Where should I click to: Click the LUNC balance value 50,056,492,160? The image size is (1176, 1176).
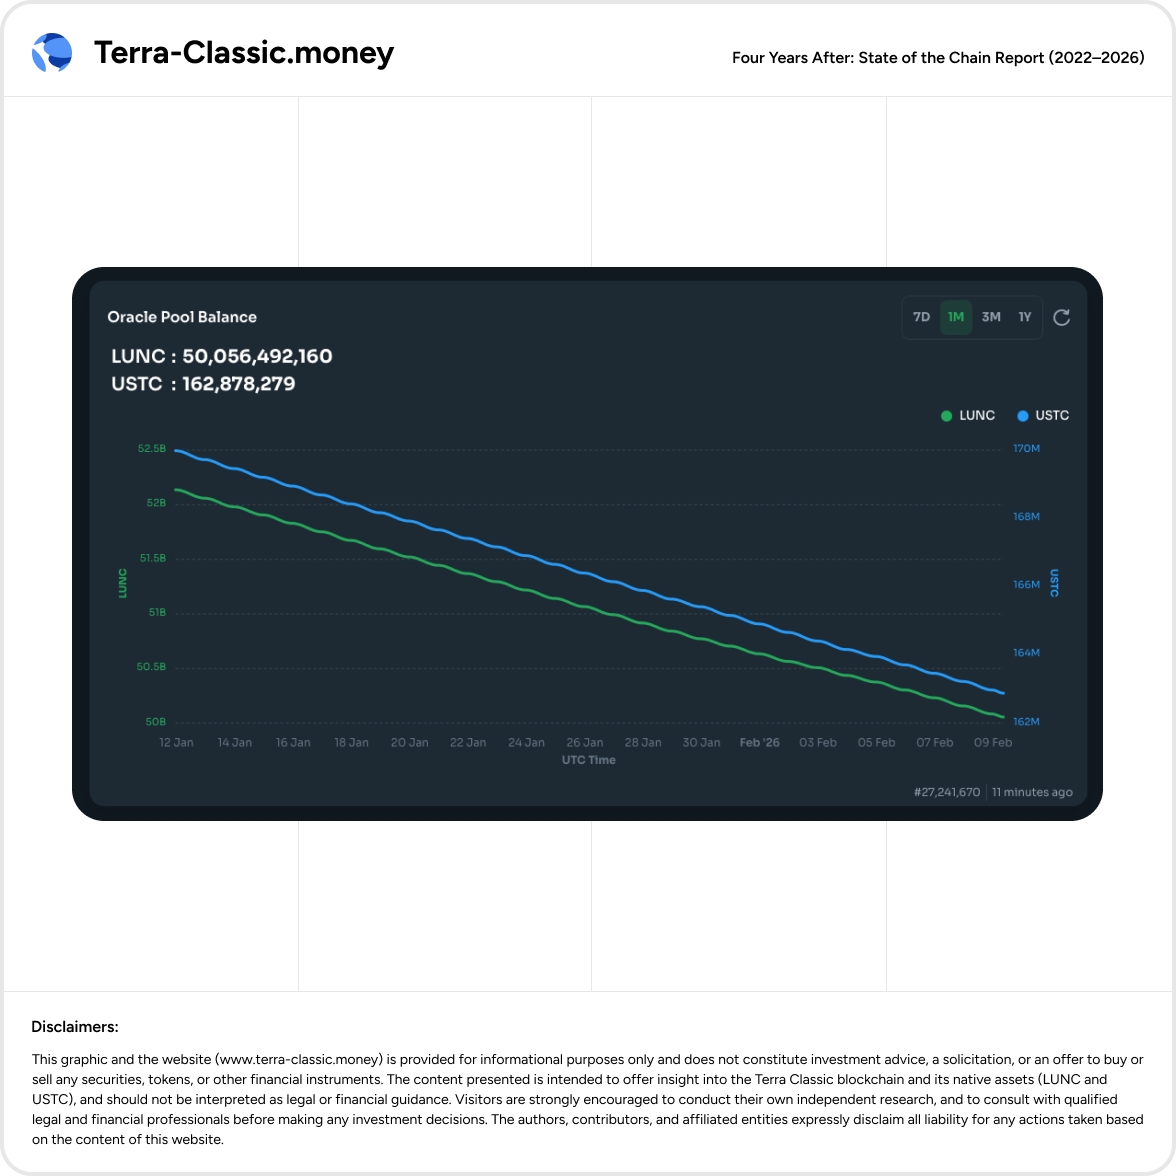coord(257,356)
